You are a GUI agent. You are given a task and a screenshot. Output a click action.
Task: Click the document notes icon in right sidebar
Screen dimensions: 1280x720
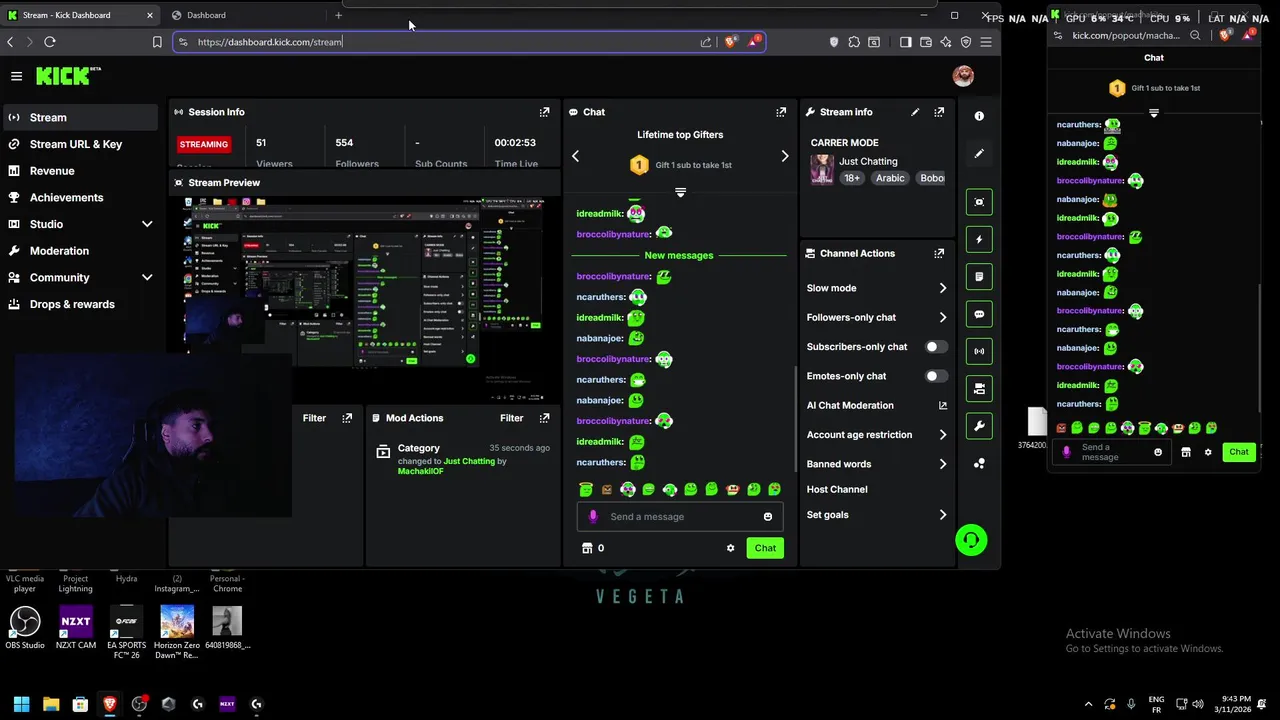pos(979,276)
